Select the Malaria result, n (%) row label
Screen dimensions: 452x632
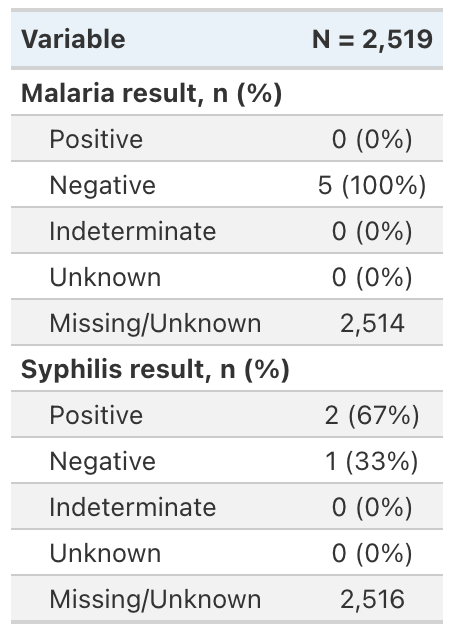coord(151,94)
